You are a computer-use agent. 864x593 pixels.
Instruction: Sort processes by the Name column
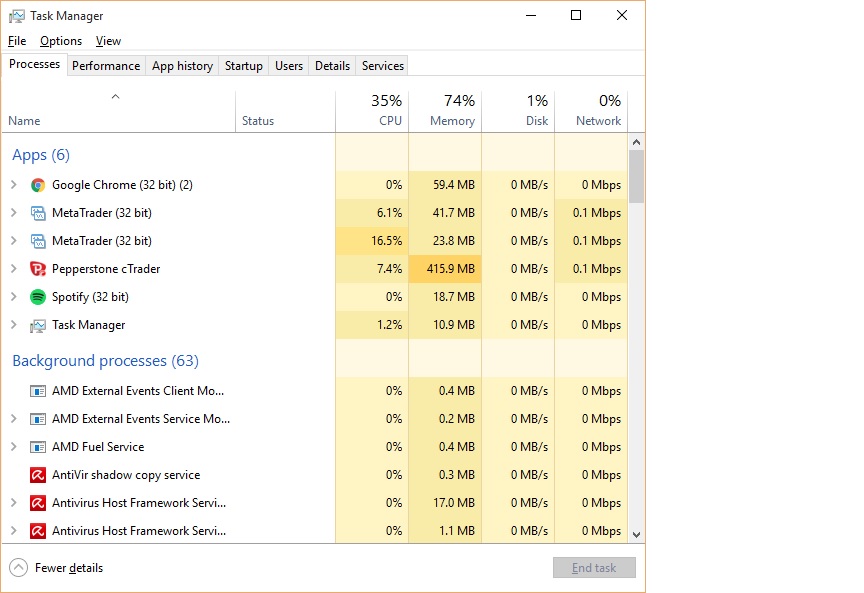[x=118, y=112]
